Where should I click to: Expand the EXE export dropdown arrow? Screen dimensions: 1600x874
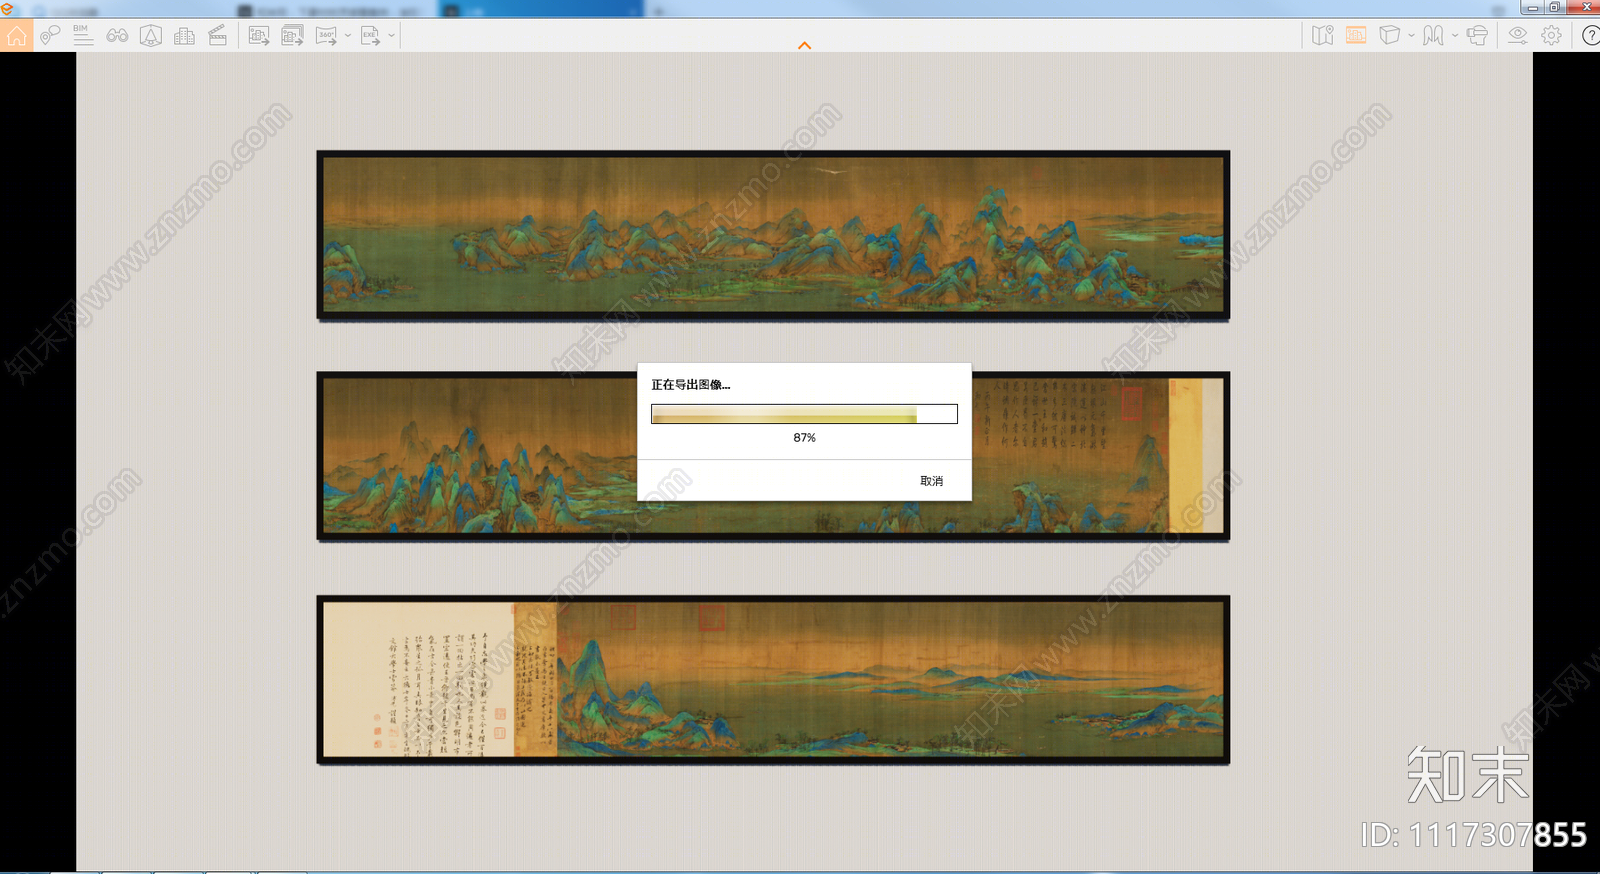(x=391, y=36)
